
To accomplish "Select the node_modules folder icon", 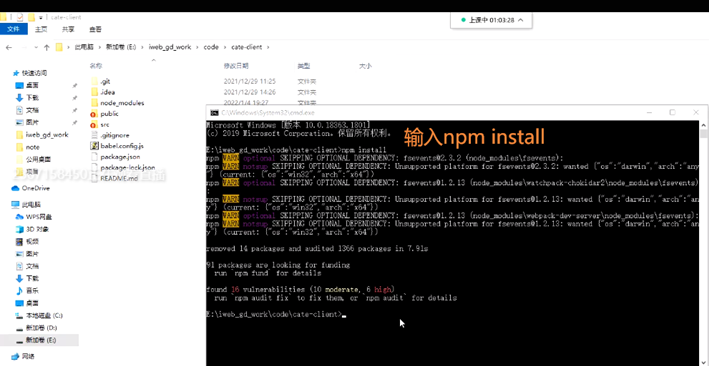I will [x=94, y=103].
